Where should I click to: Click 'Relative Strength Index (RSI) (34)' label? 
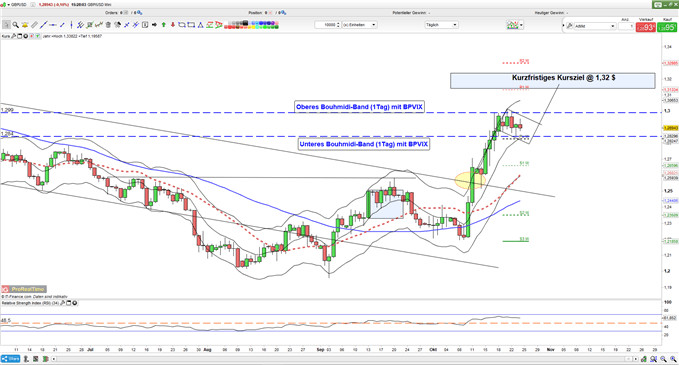pyautogui.click(x=30, y=303)
